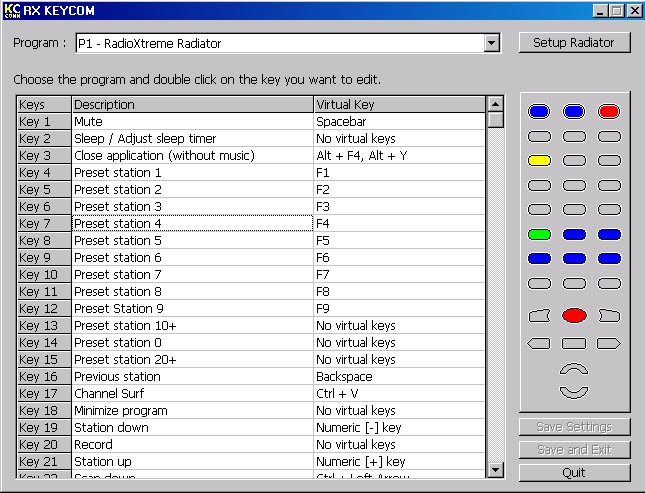Click the leftmost blue button in remote's top row
645x493 pixels.
point(539,111)
